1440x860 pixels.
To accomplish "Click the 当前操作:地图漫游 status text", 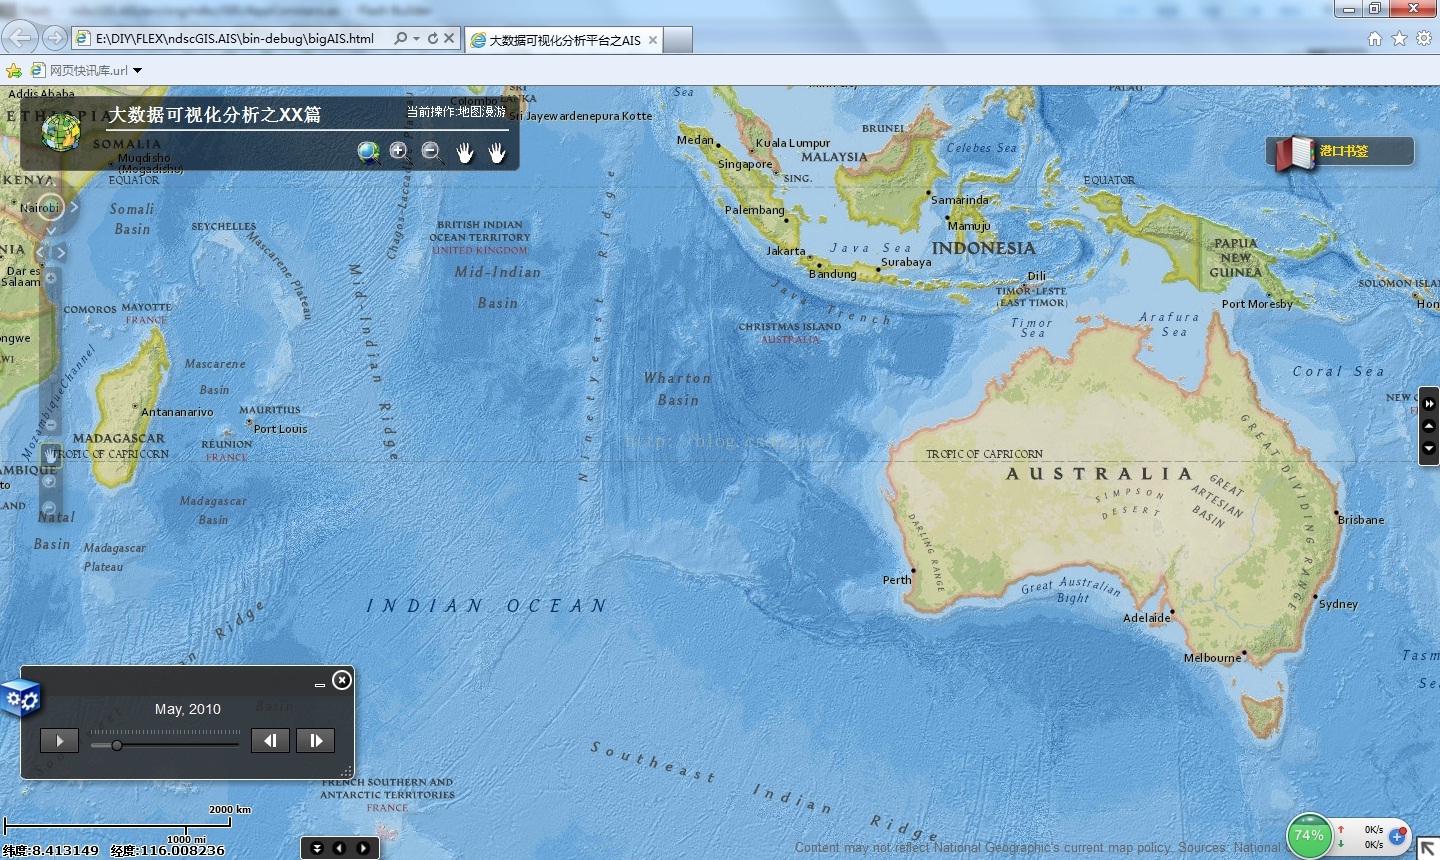I will click(x=457, y=112).
